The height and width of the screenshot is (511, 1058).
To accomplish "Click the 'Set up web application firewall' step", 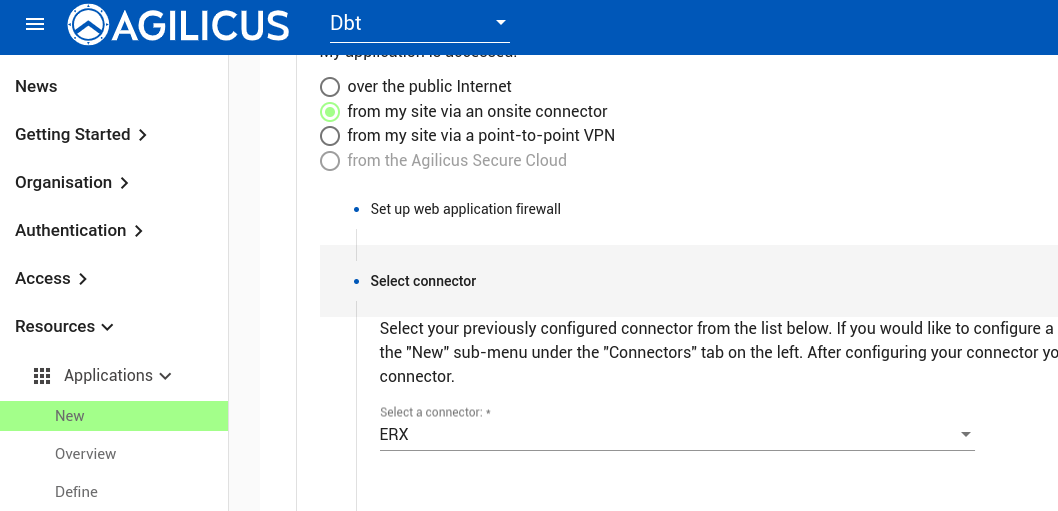I will tap(465, 209).
